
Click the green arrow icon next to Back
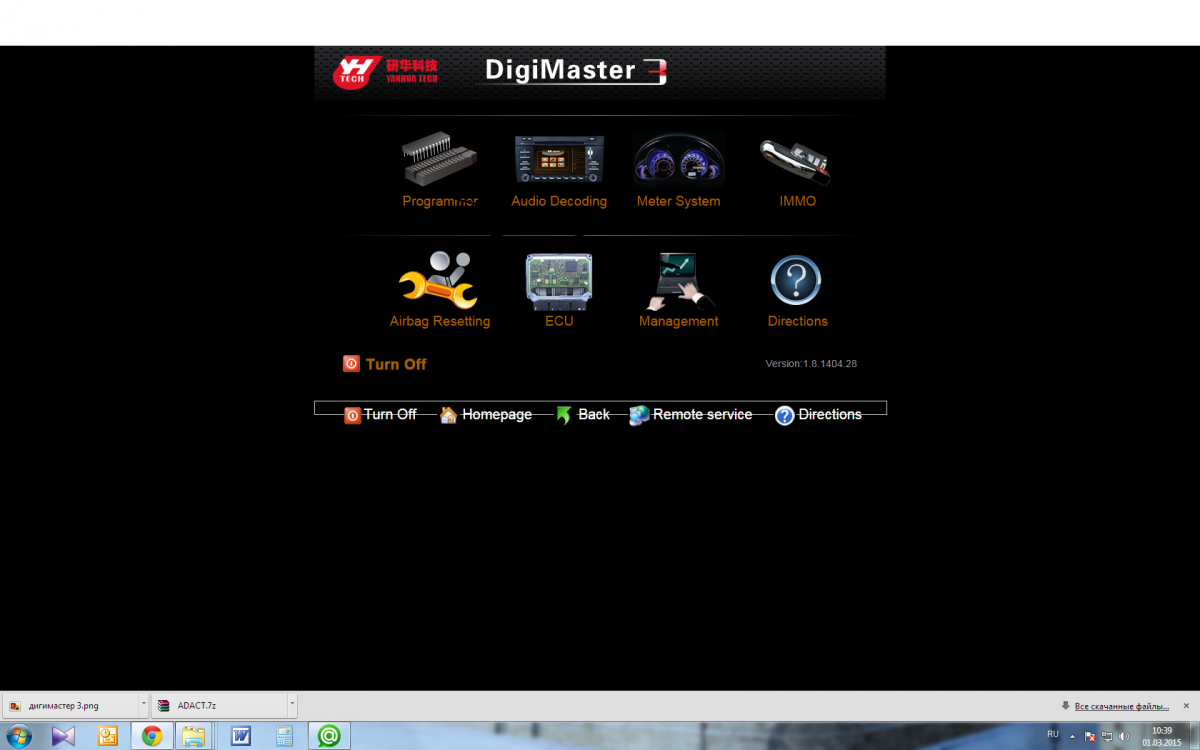(564, 415)
